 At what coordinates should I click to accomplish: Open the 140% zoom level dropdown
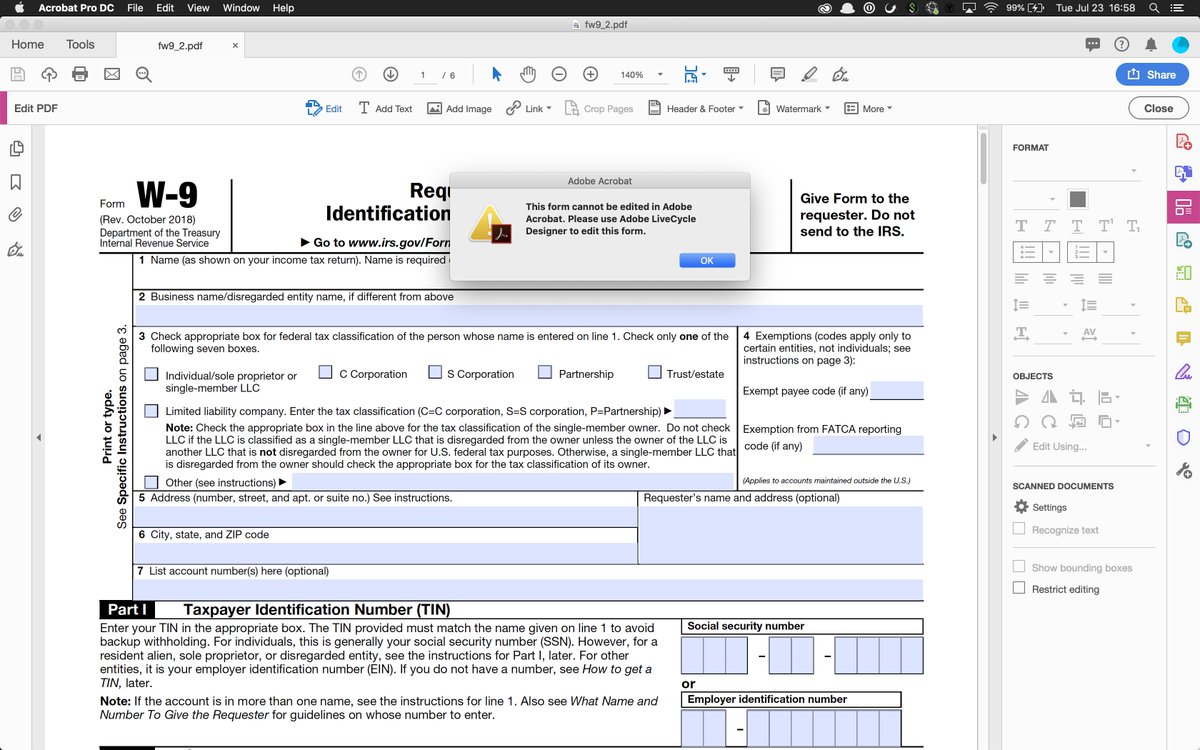pyautogui.click(x=659, y=75)
